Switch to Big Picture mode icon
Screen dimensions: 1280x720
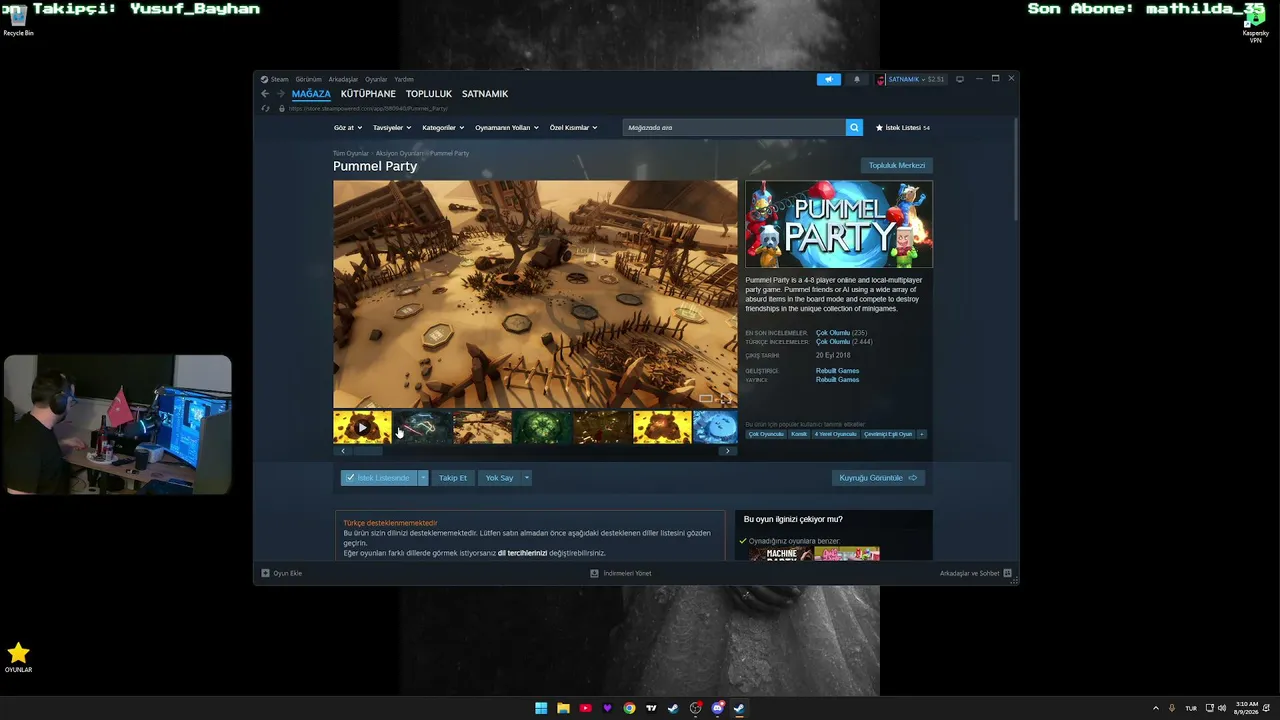(960, 79)
